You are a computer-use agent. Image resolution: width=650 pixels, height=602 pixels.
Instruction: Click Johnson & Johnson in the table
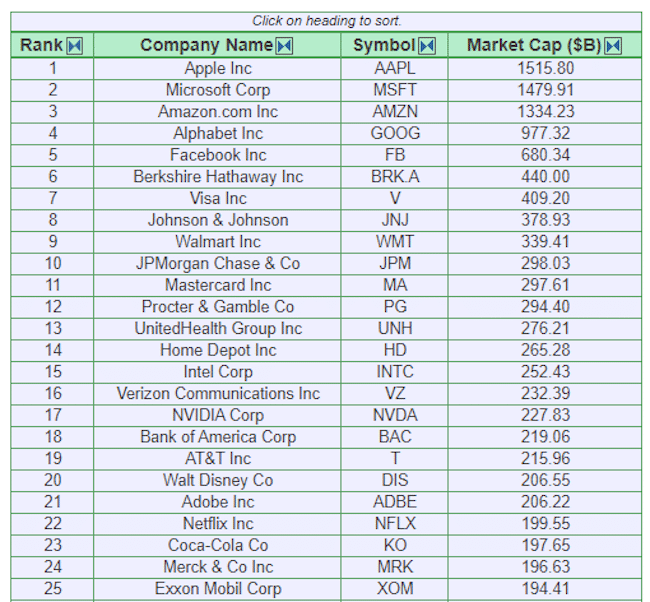click(218, 220)
